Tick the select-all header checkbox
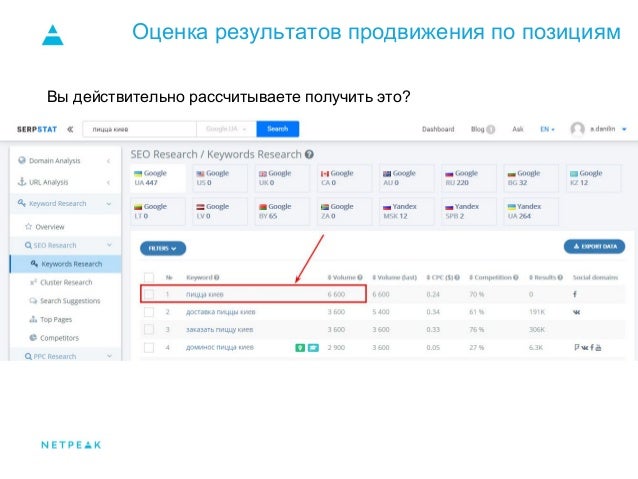This screenshot has height=479, width=638. pyautogui.click(x=149, y=277)
